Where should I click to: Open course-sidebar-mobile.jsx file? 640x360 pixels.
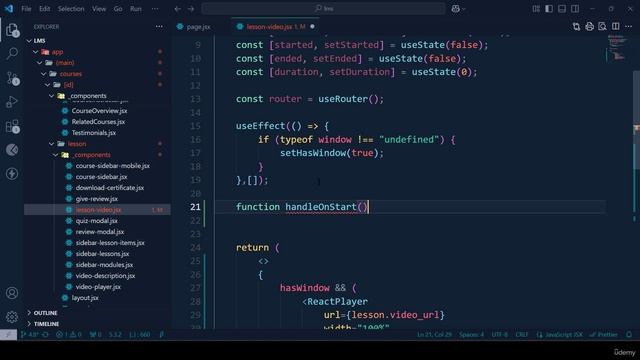click(112, 166)
